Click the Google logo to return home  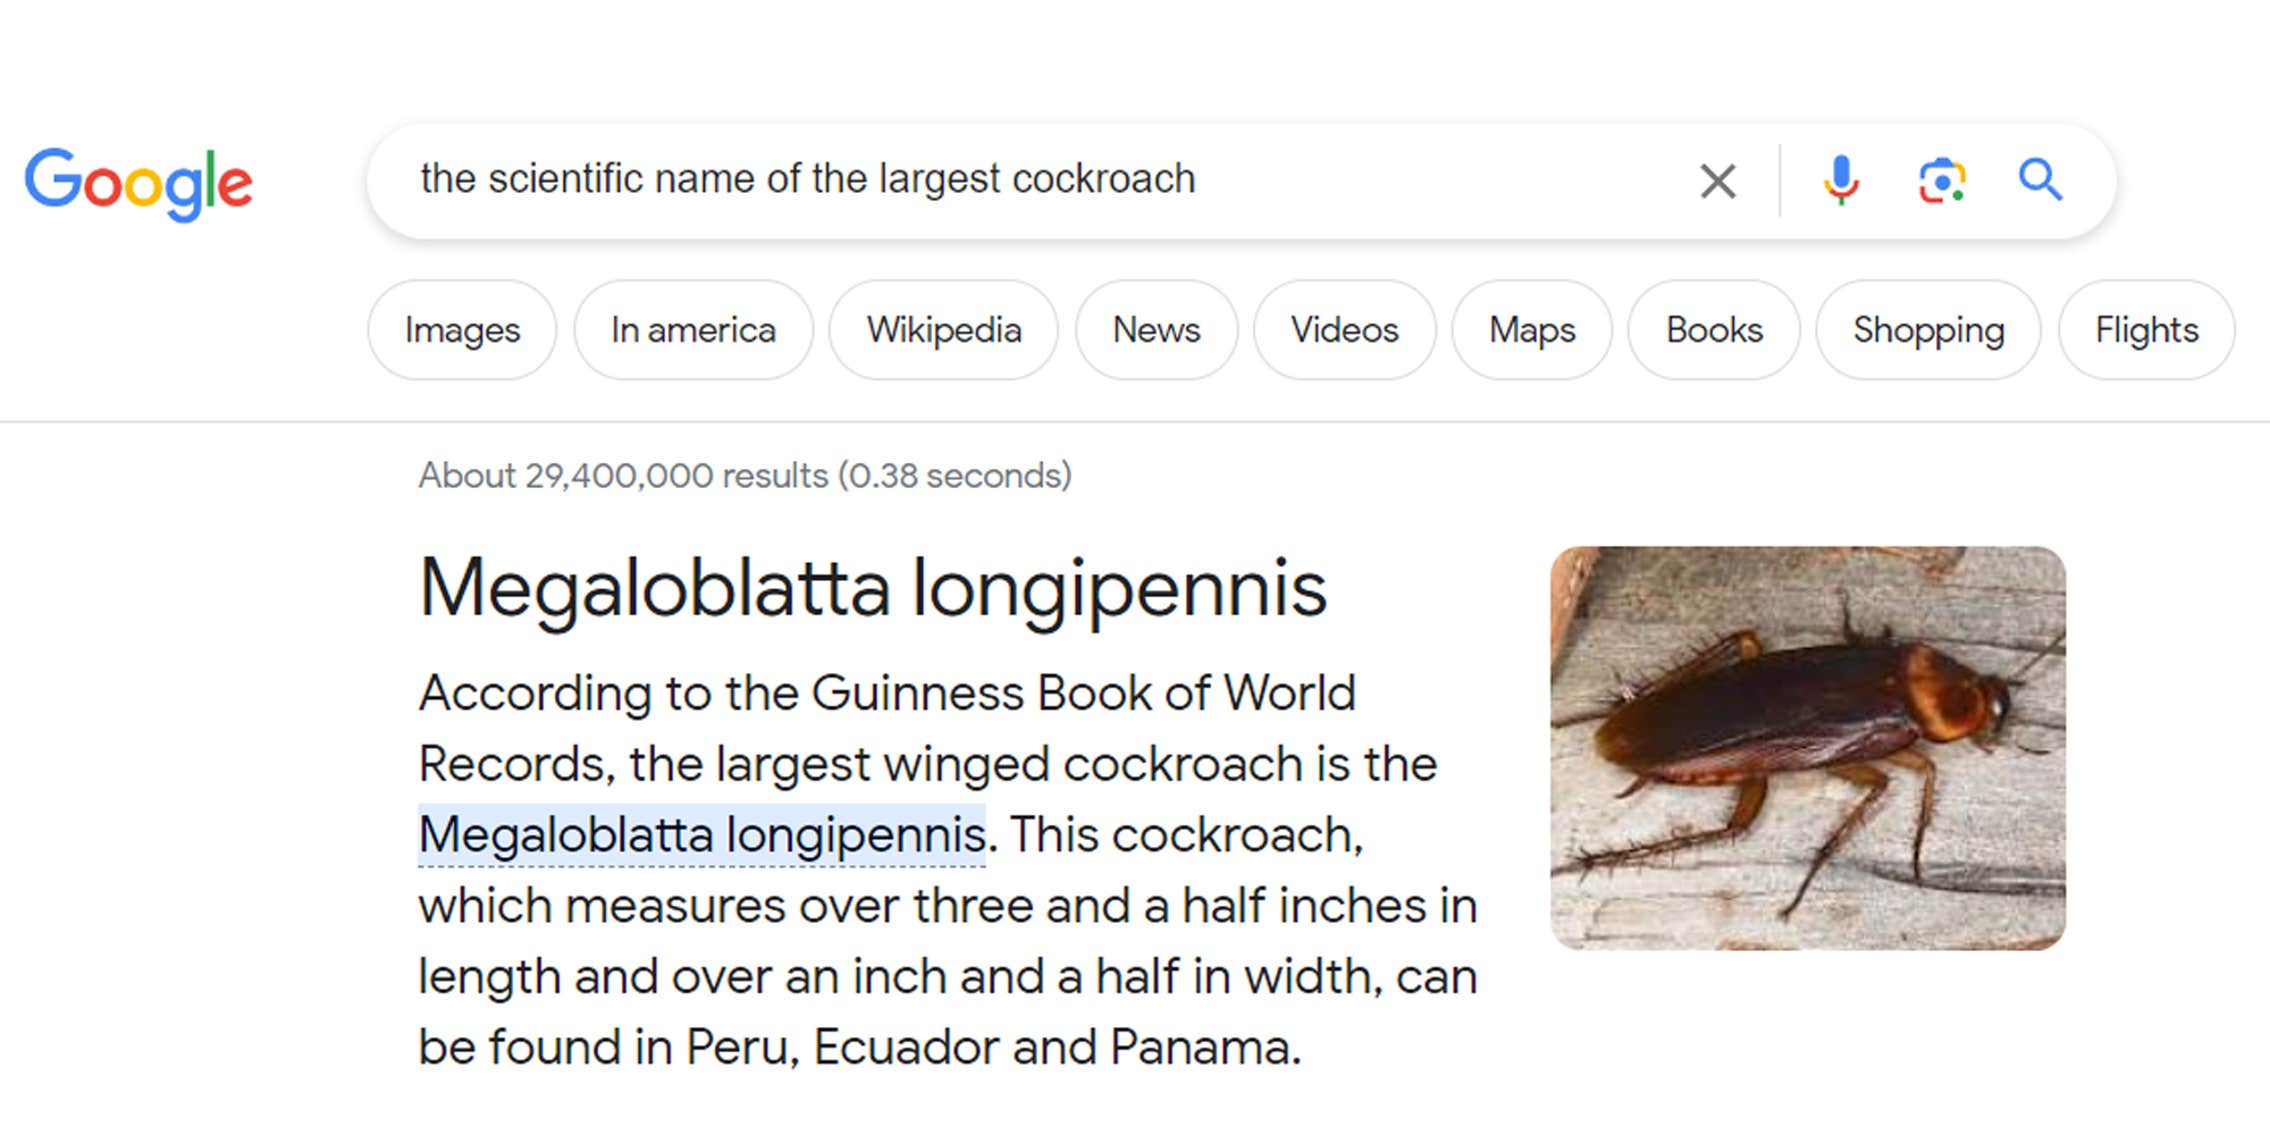139,183
